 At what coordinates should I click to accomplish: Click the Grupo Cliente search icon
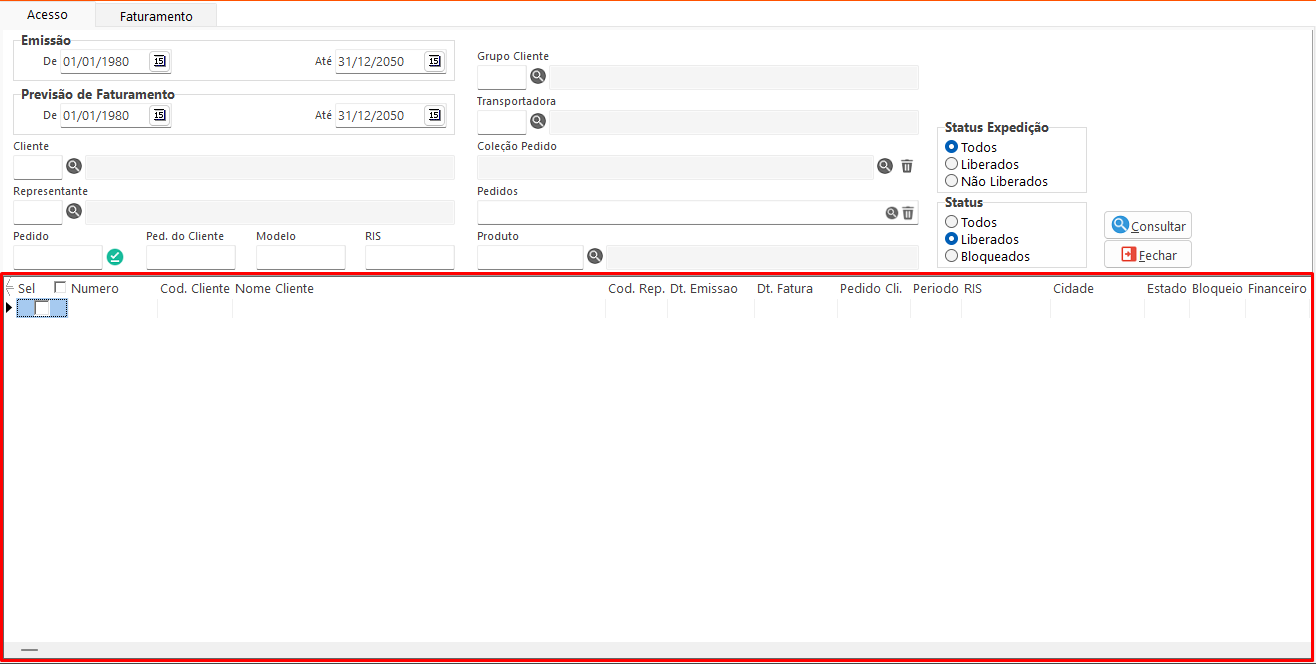point(538,76)
